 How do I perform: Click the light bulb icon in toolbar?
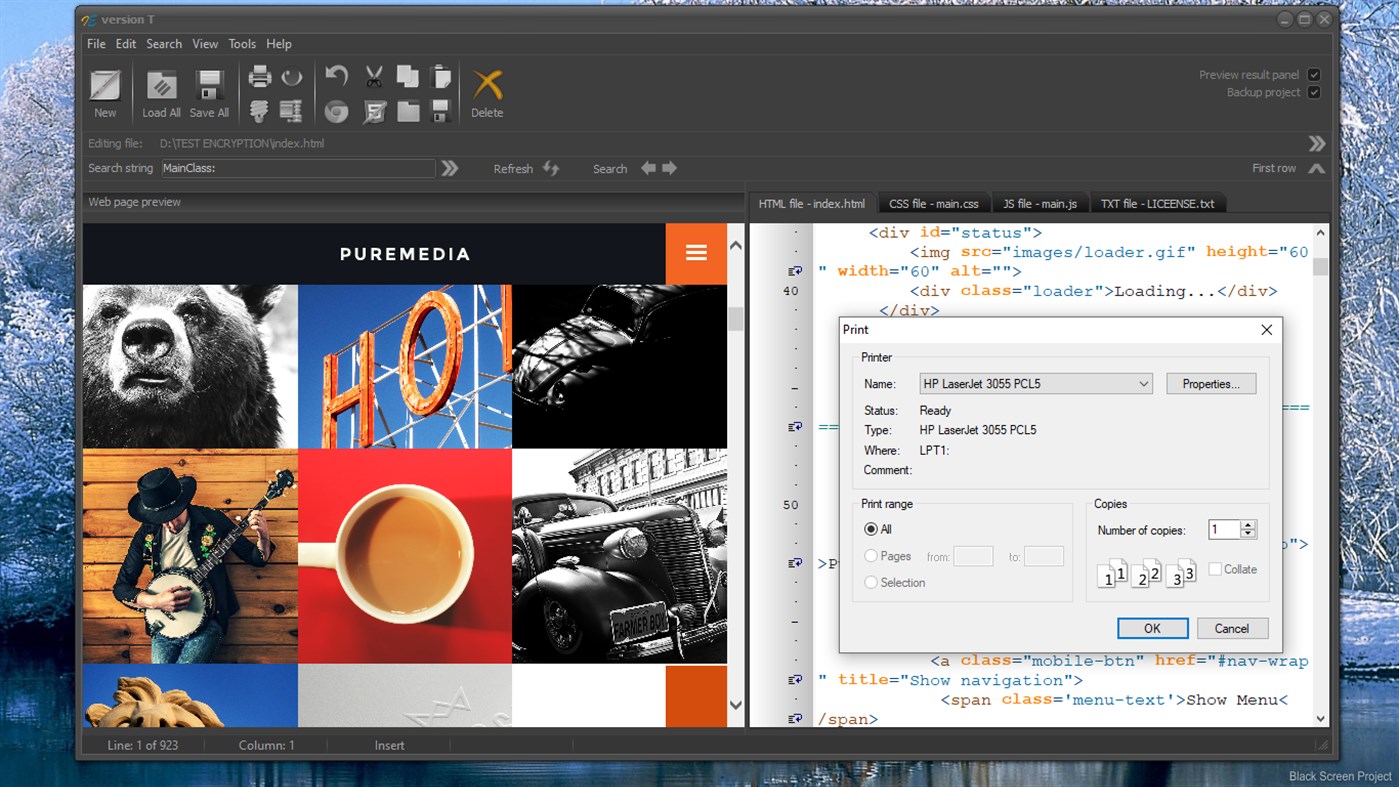[260, 111]
